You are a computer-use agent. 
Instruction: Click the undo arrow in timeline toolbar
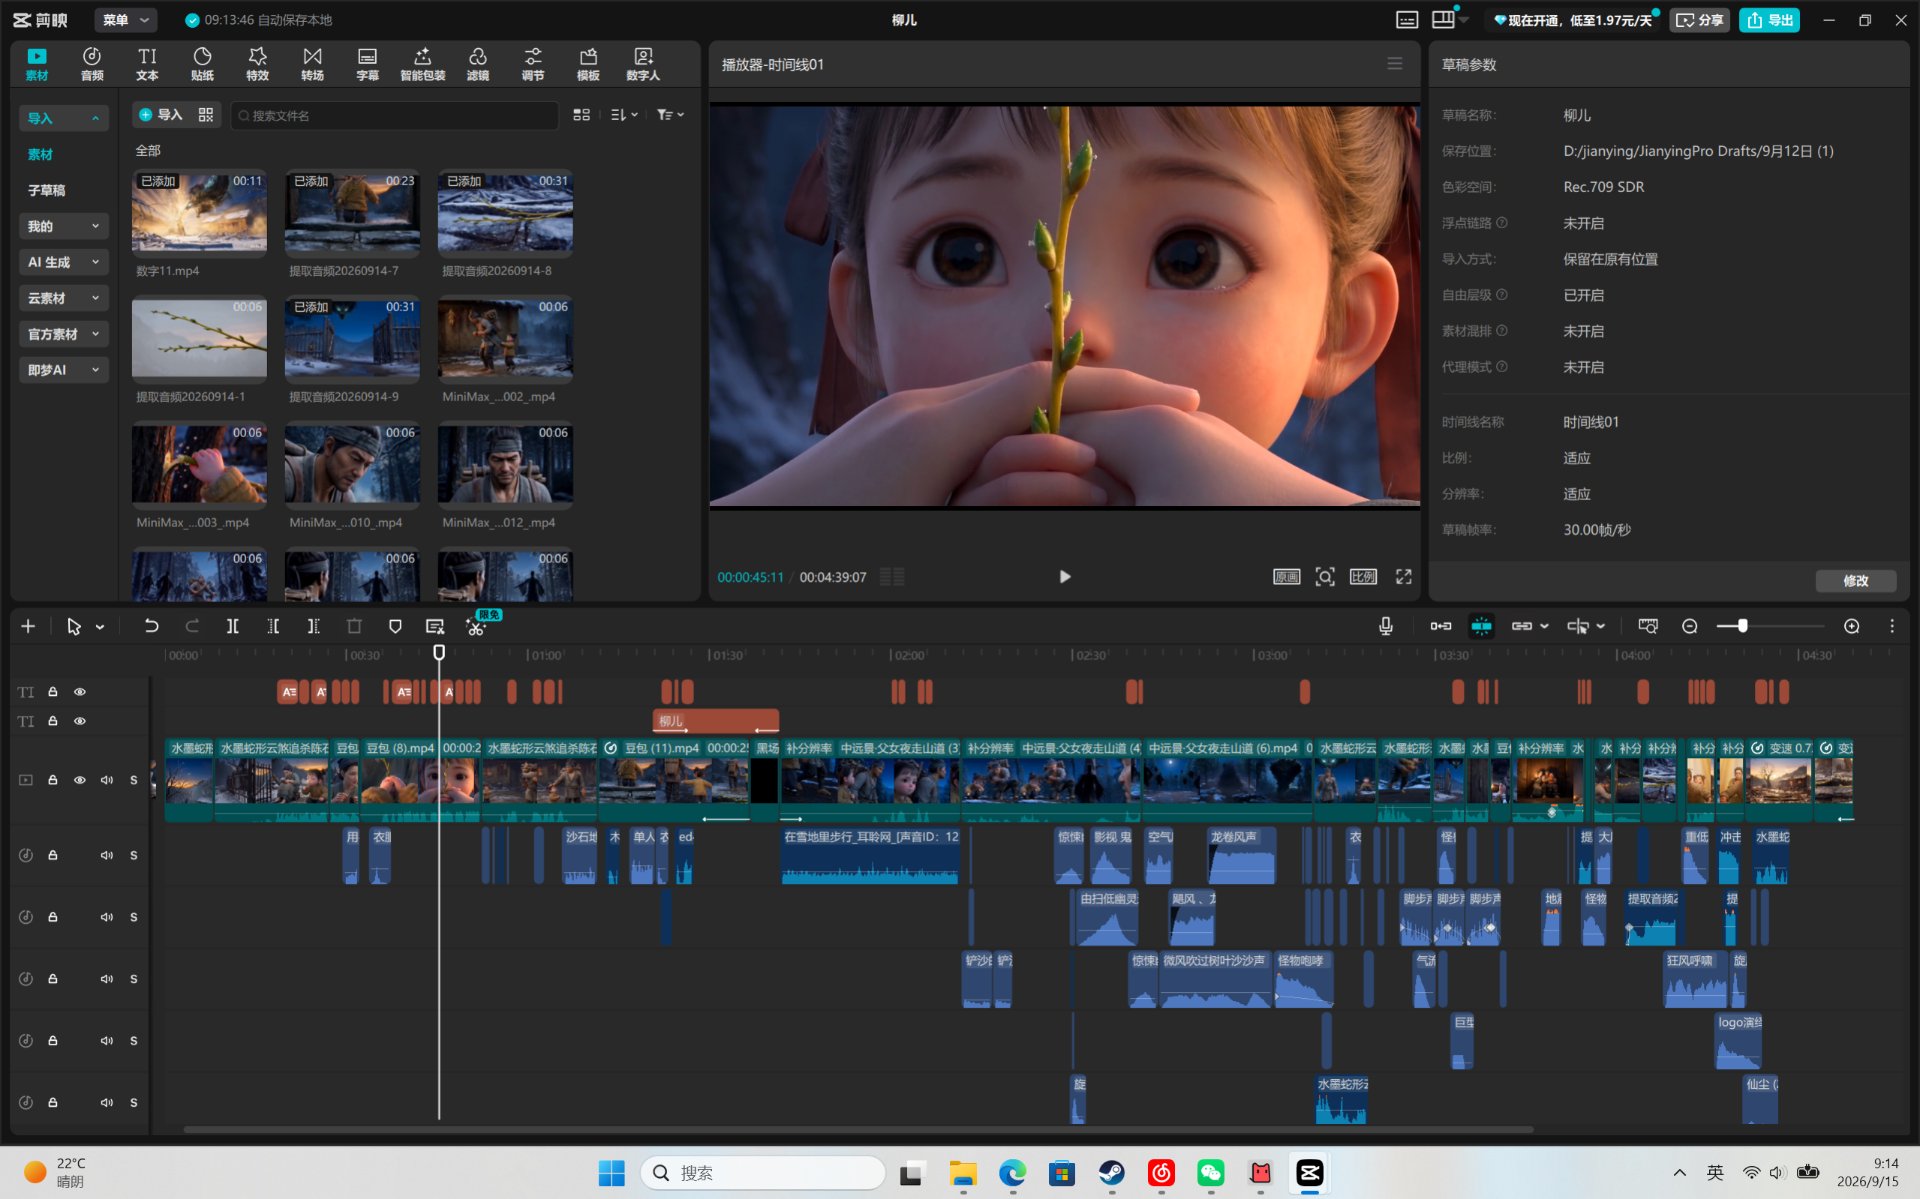point(151,626)
